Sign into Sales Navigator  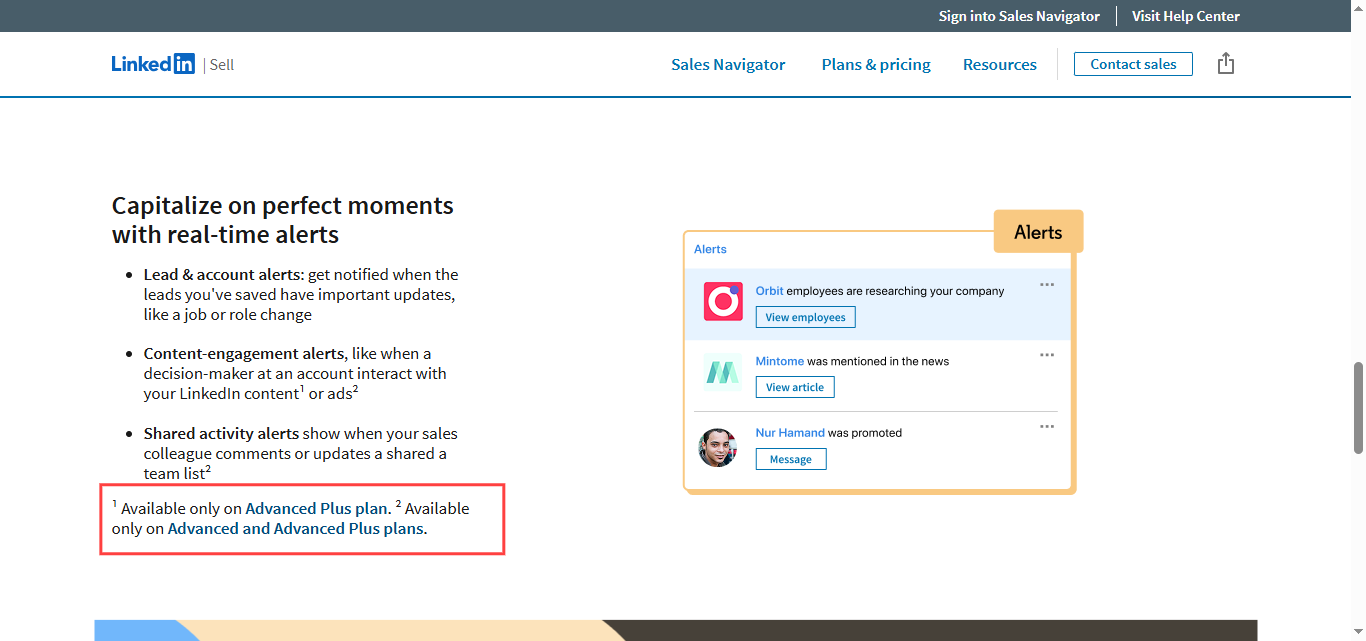[1019, 15]
